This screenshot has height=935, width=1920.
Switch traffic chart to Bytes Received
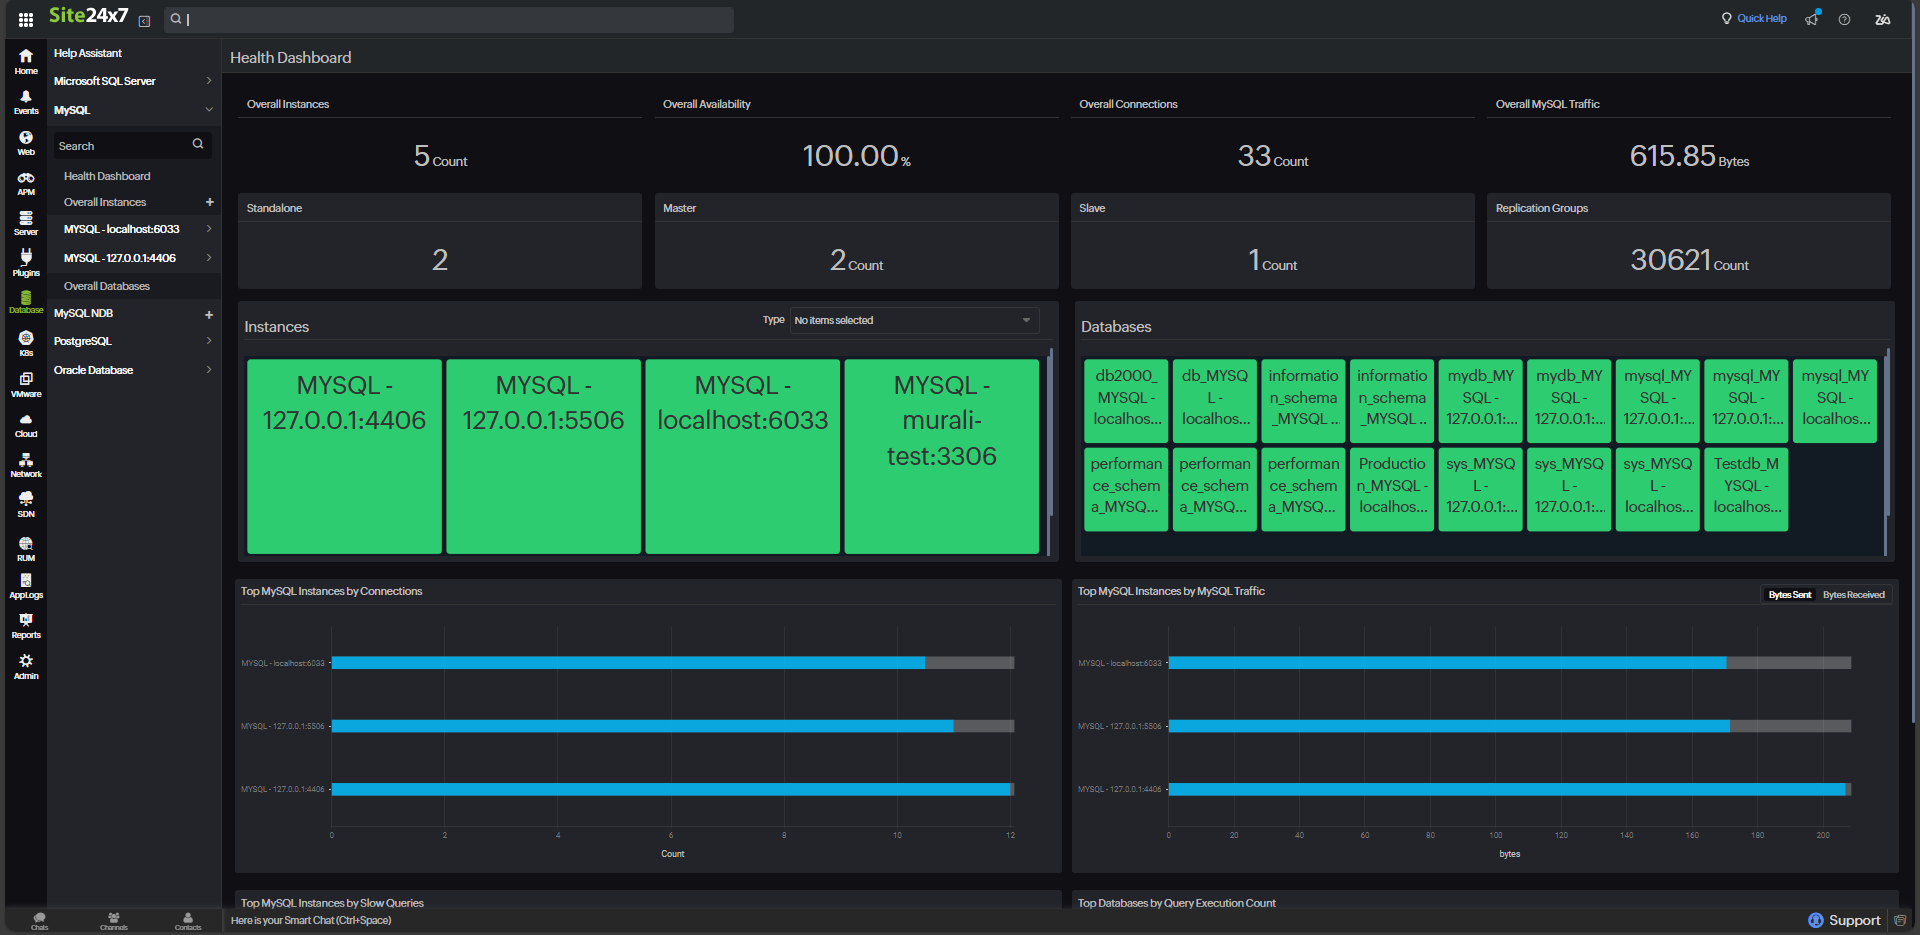tap(1853, 595)
